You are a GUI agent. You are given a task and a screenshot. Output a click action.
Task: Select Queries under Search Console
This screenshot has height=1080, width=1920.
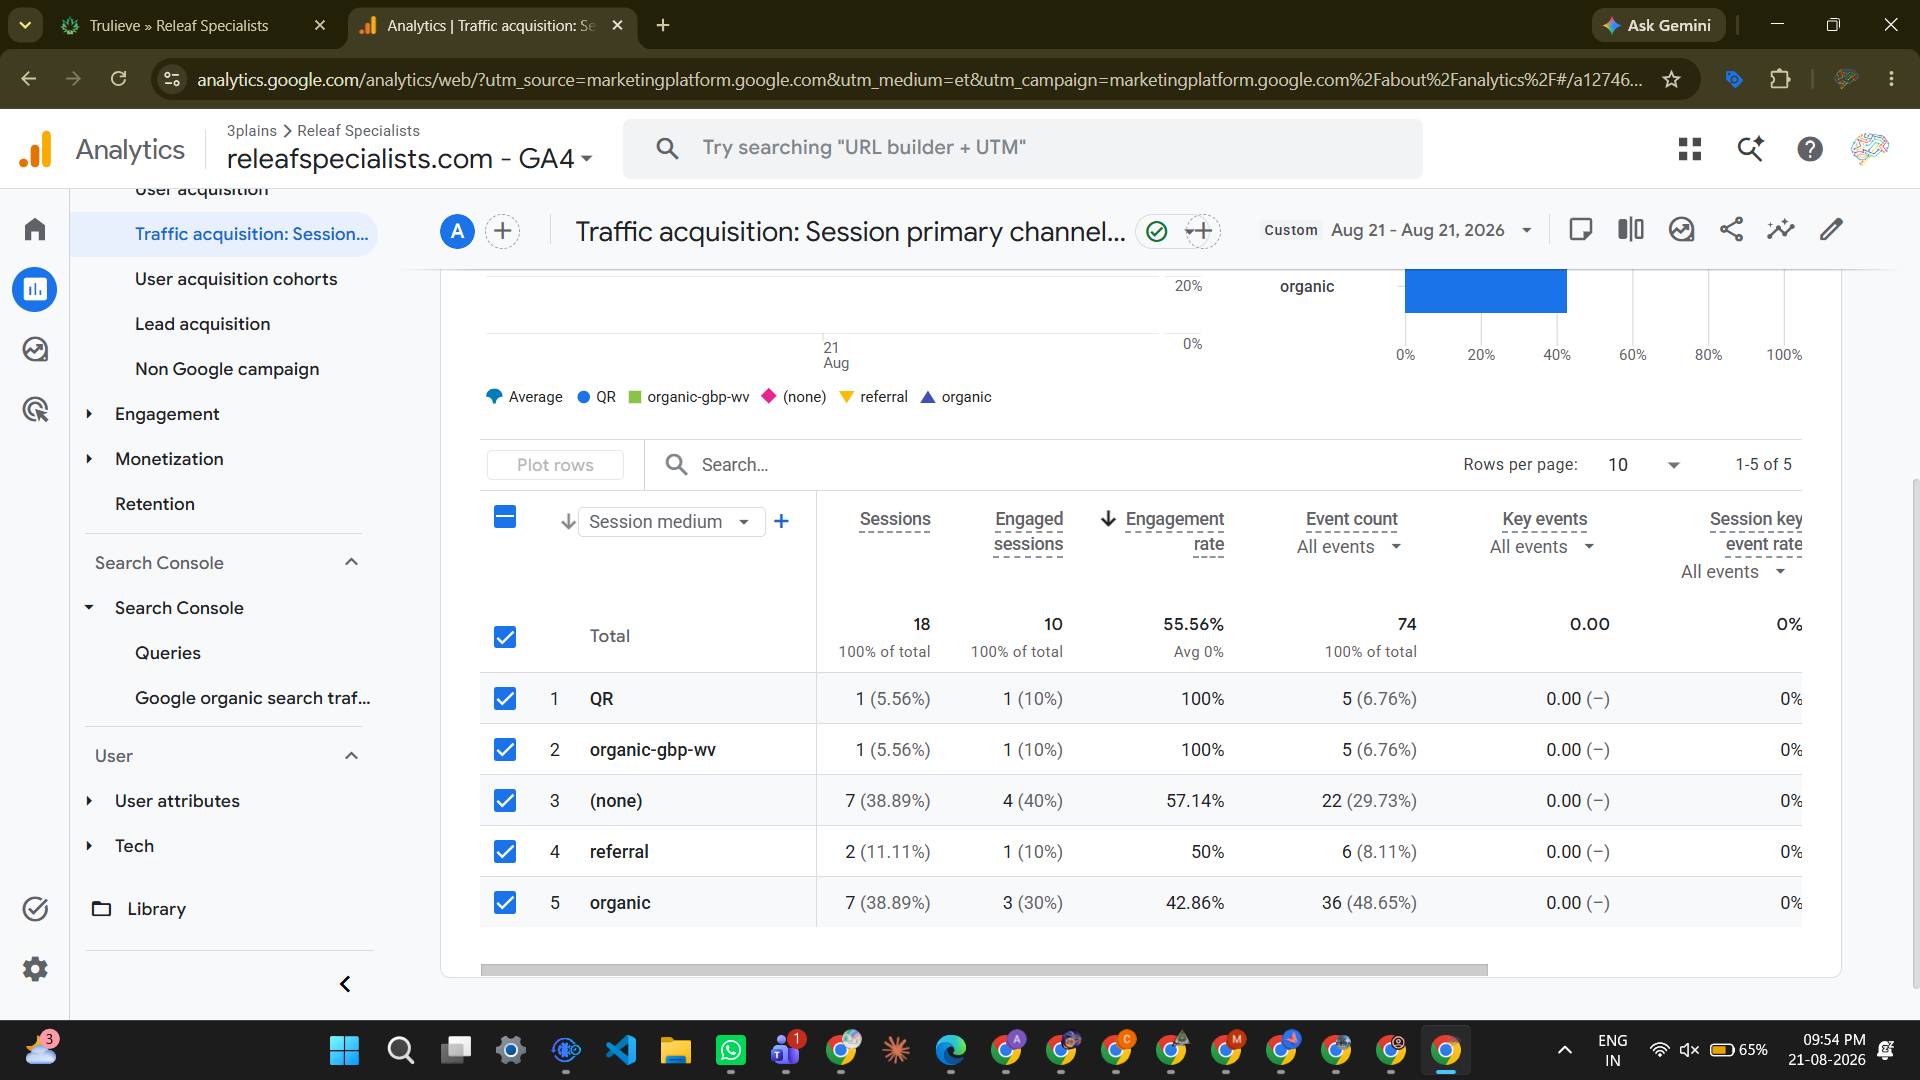point(168,653)
